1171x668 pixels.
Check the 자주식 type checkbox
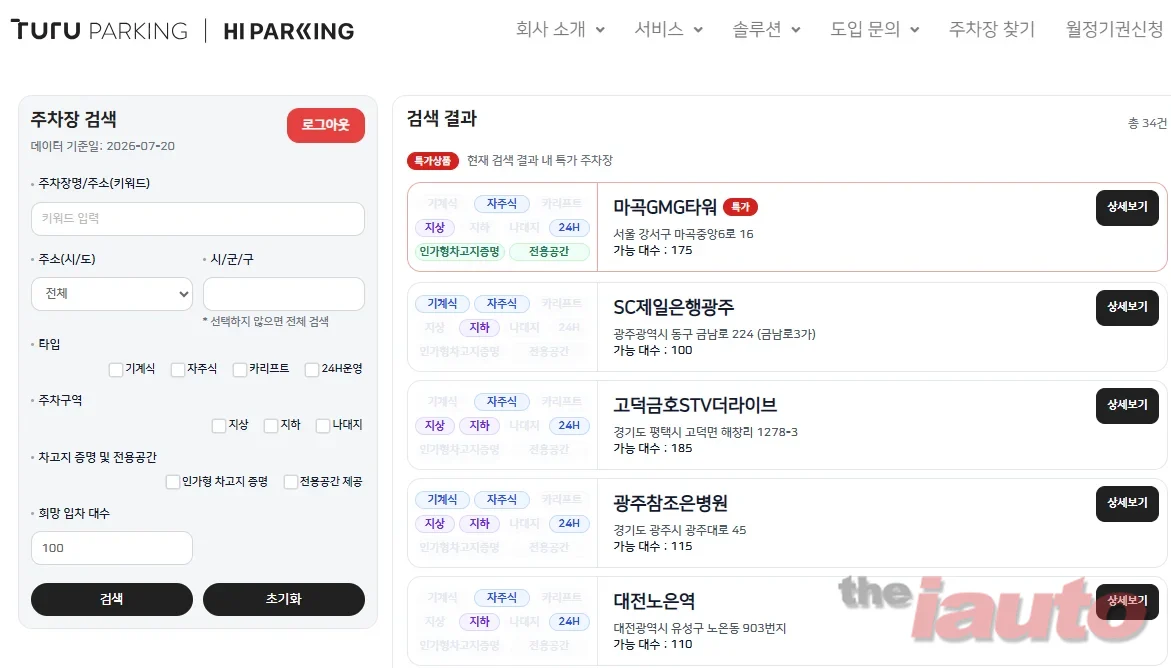pos(178,369)
